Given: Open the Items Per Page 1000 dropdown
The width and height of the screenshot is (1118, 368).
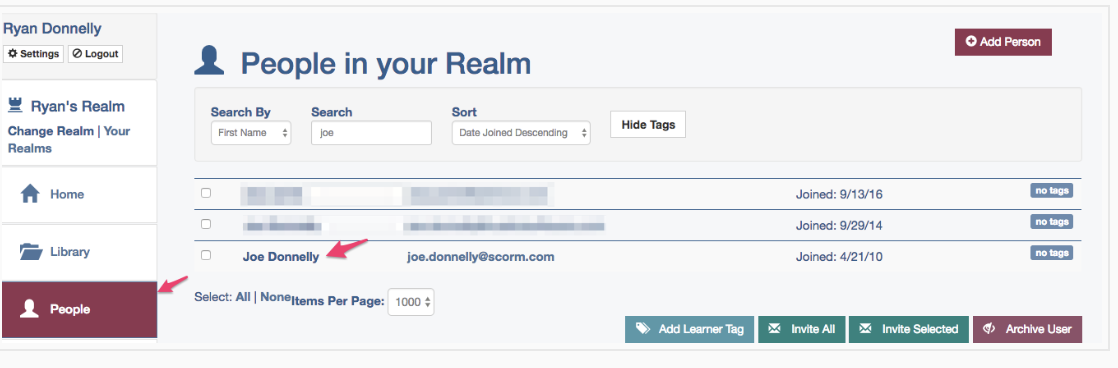Looking at the screenshot, I should click(x=411, y=302).
